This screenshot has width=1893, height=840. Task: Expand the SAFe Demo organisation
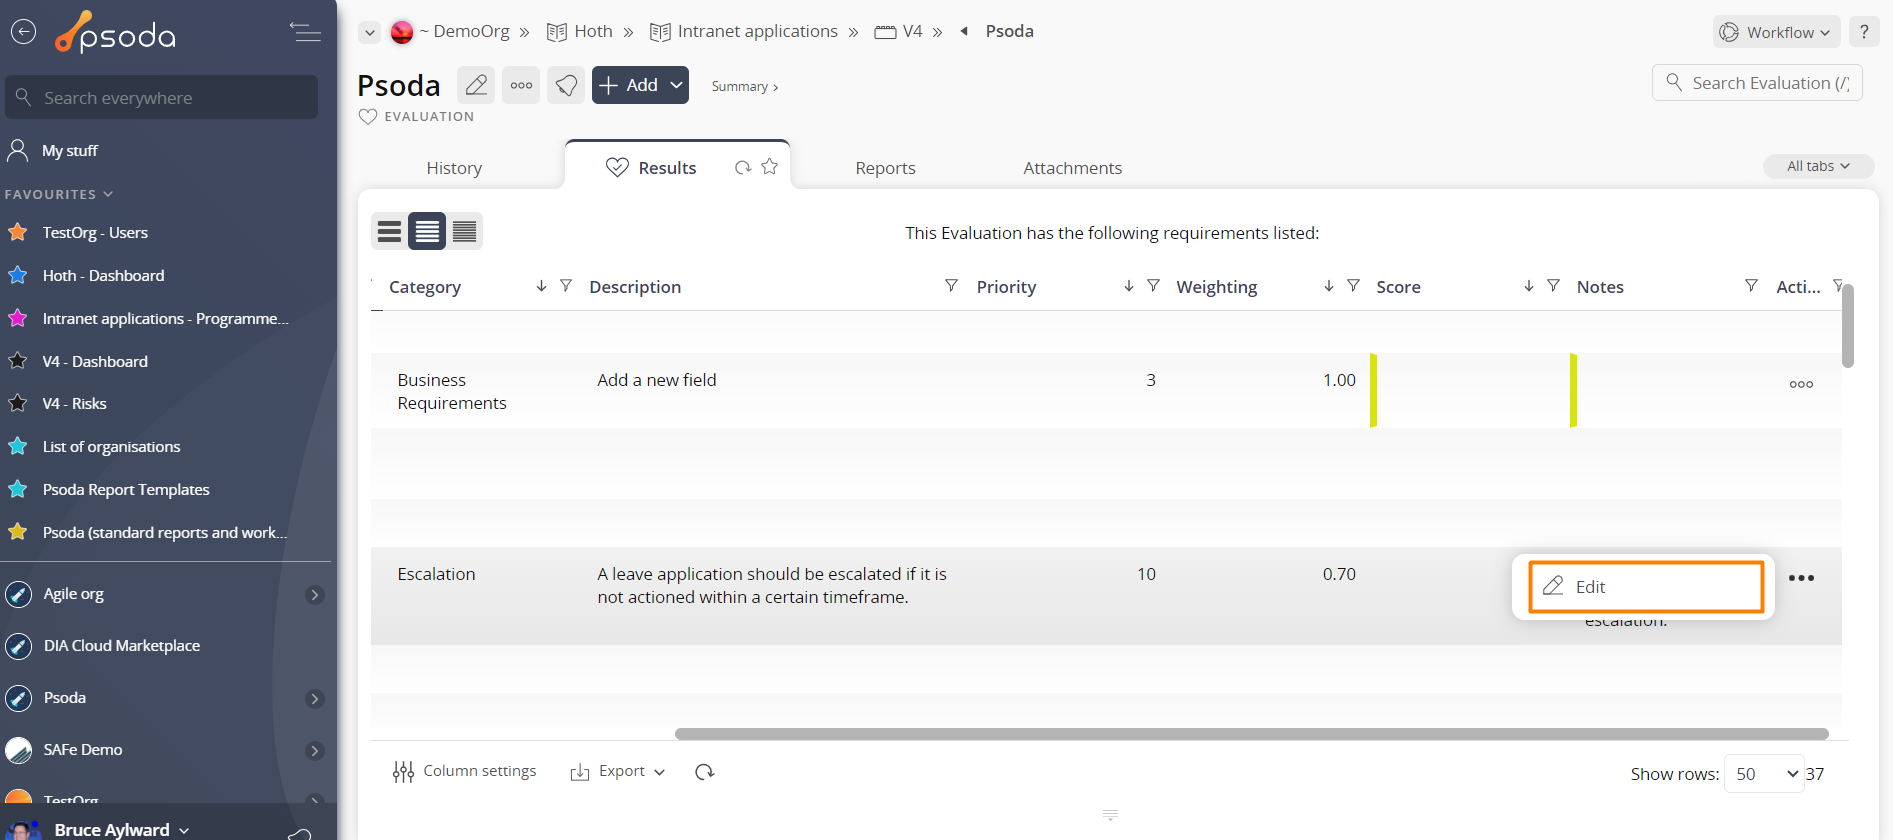[314, 751]
